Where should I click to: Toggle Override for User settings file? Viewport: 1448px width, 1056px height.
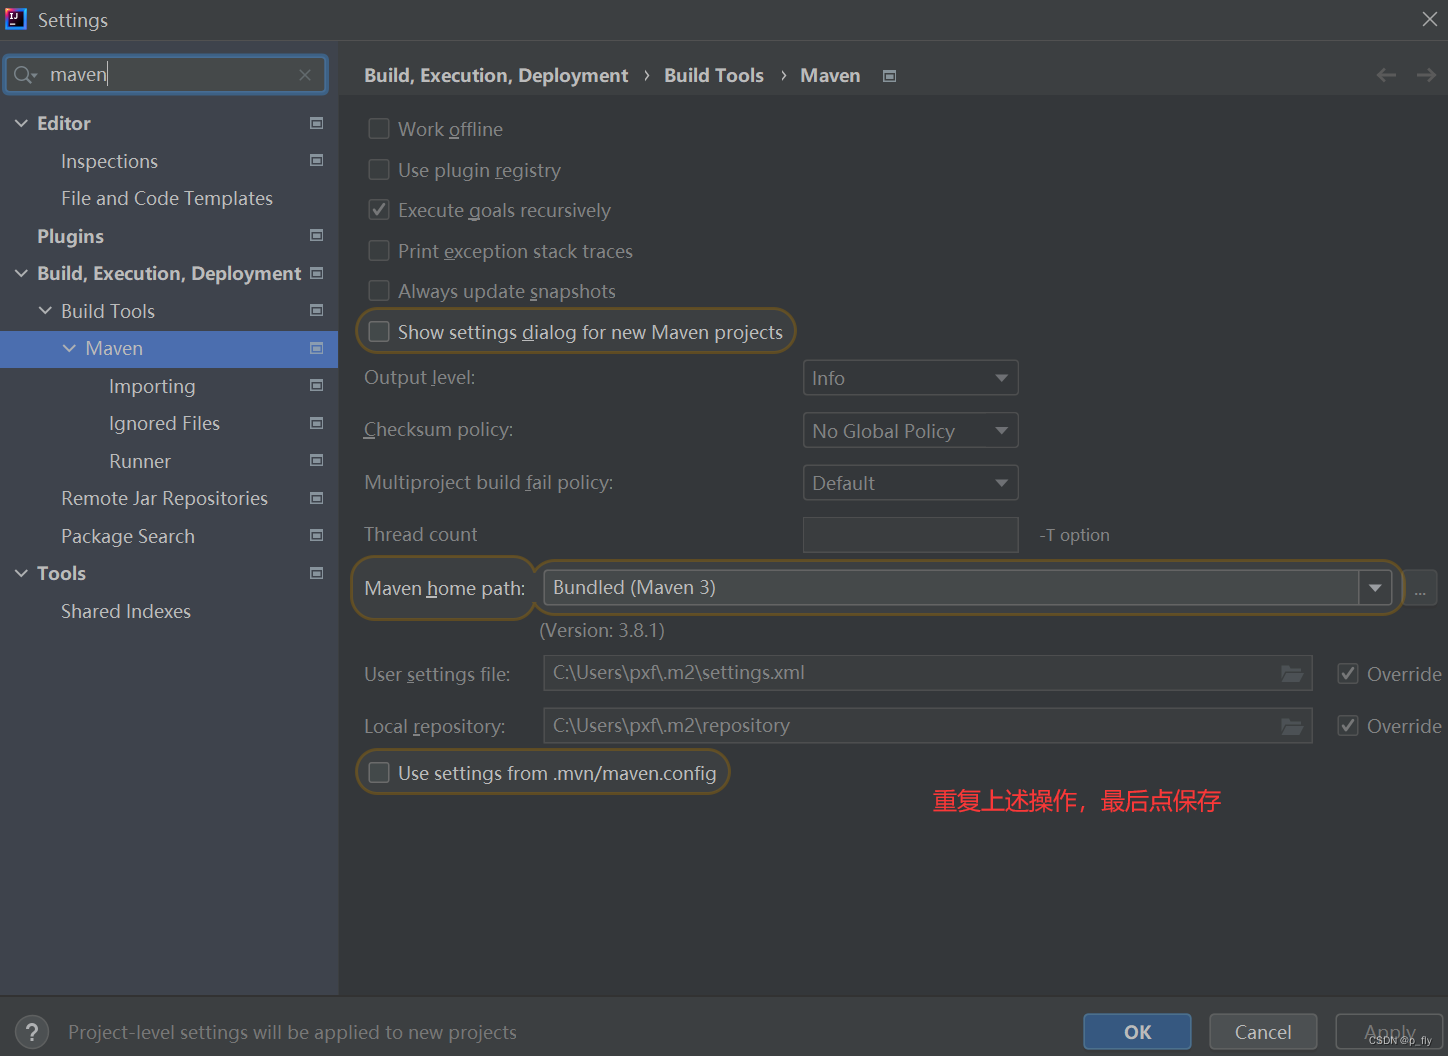1348,674
